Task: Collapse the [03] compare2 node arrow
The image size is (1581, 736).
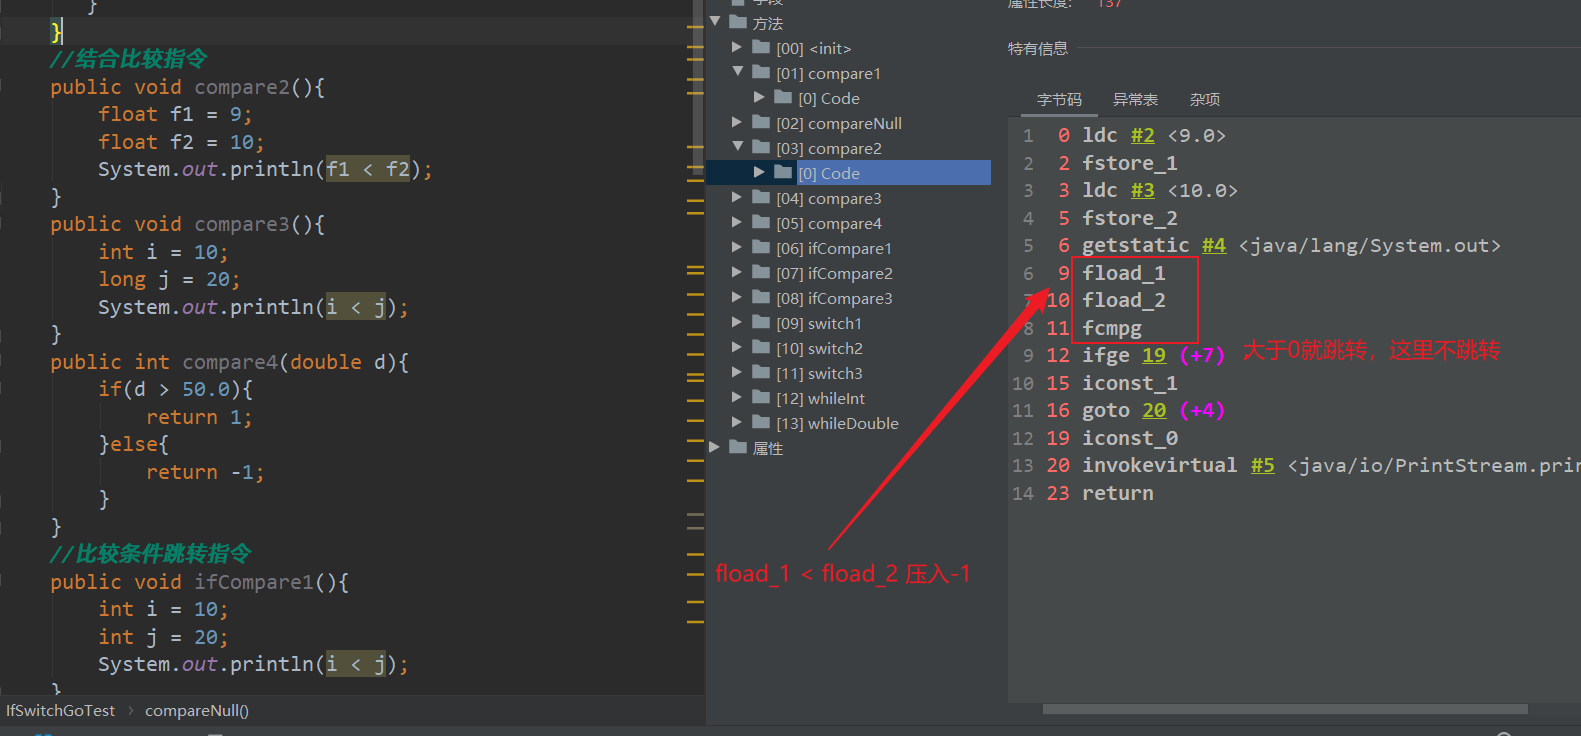Action: 738,147
